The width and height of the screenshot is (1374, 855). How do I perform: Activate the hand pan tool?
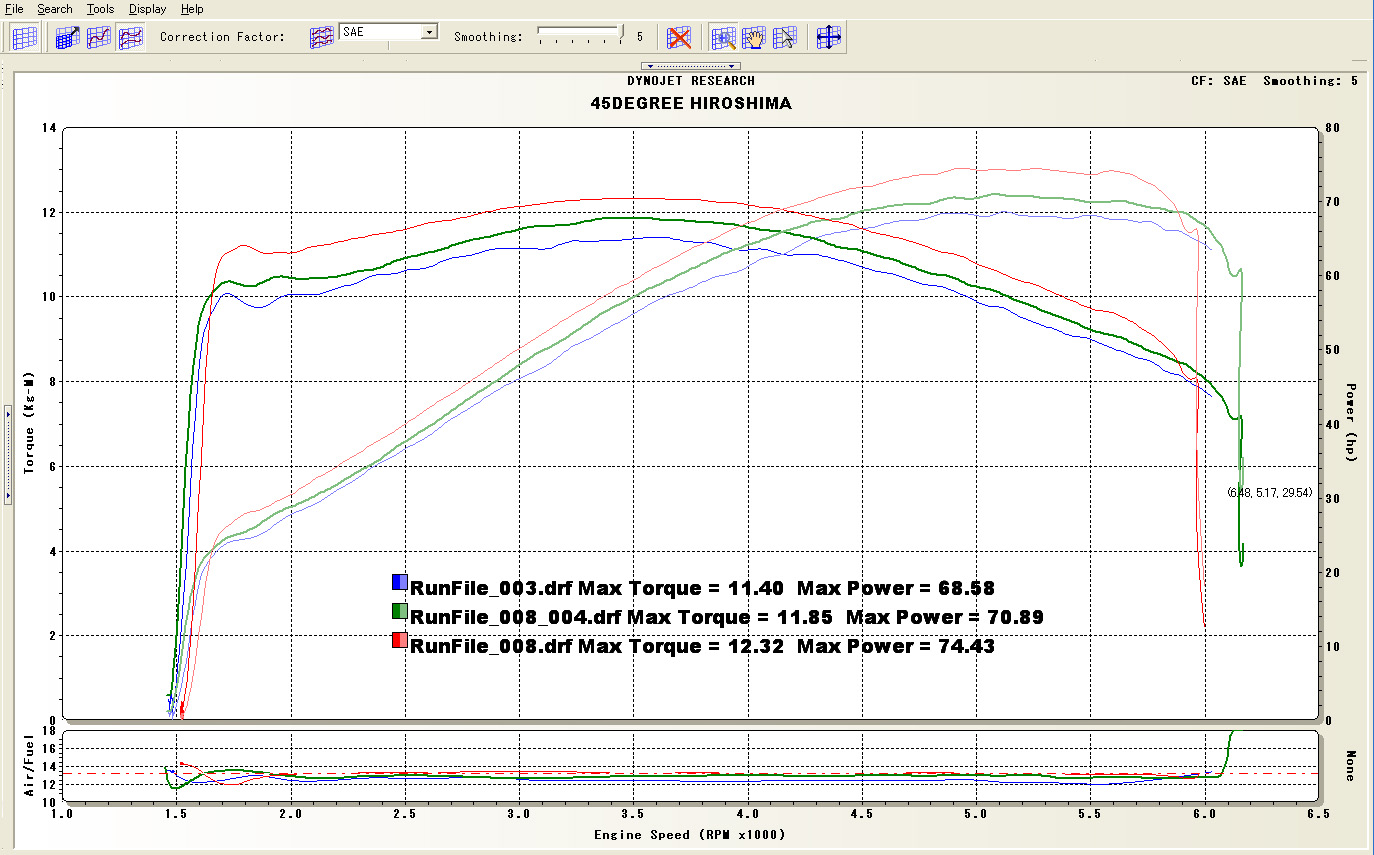point(754,38)
